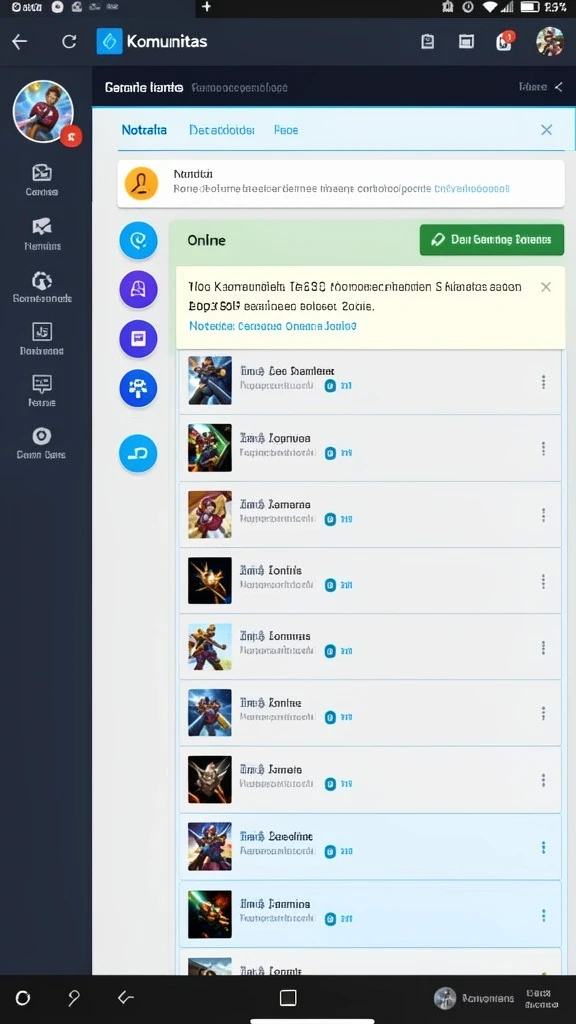Open three-dot menu for Sees Fiameier row
The width and height of the screenshot is (576, 1024).
[x=543, y=382]
